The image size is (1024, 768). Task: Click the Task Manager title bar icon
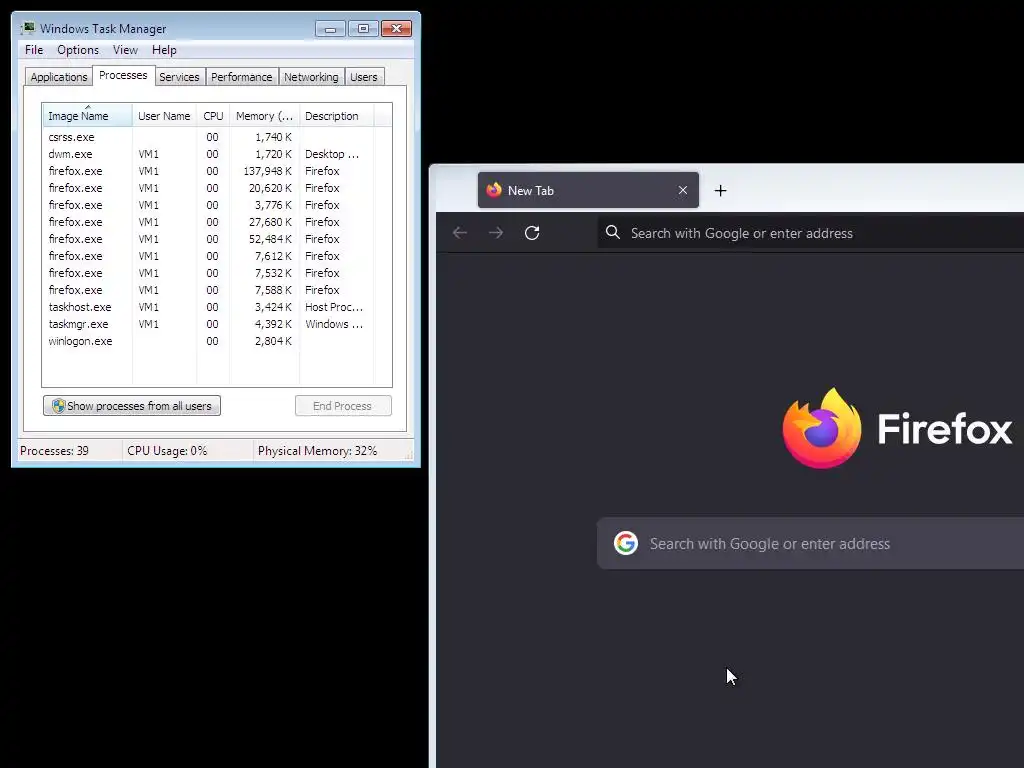point(27,28)
